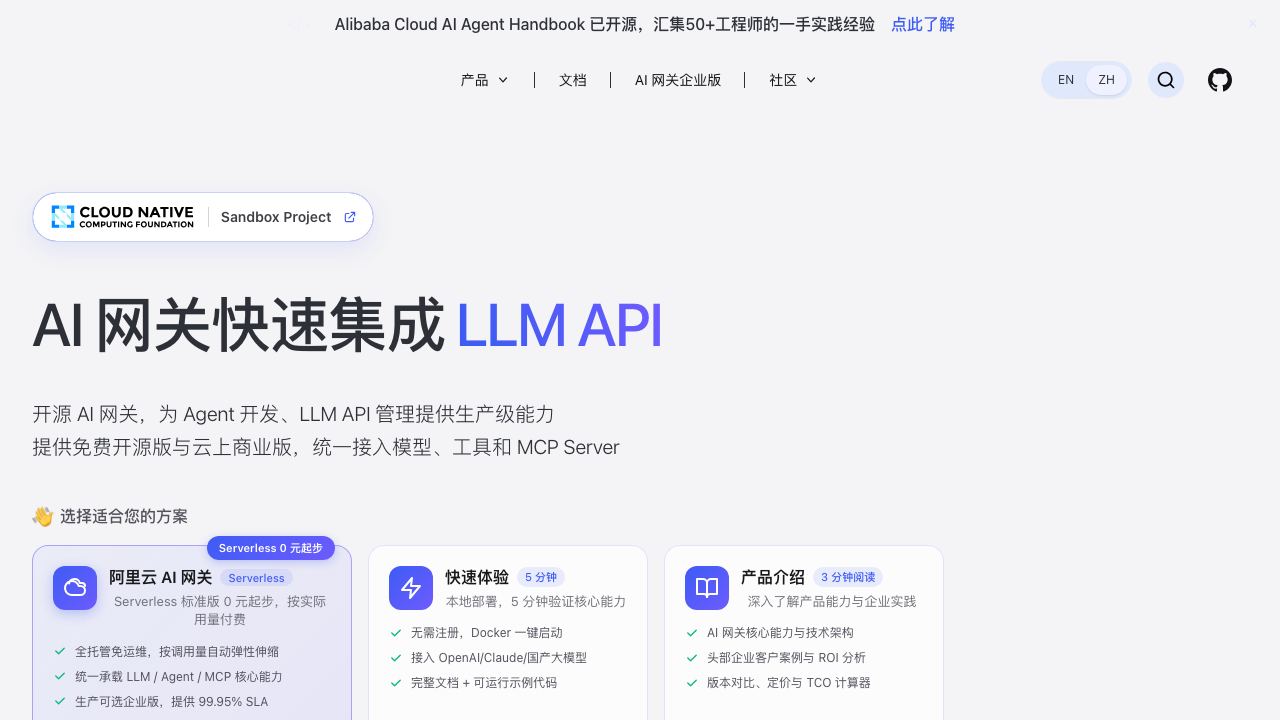Open the 阿里云 AI 网关 card title
This screenshot has height=720, width=1280.
(160, 577)
